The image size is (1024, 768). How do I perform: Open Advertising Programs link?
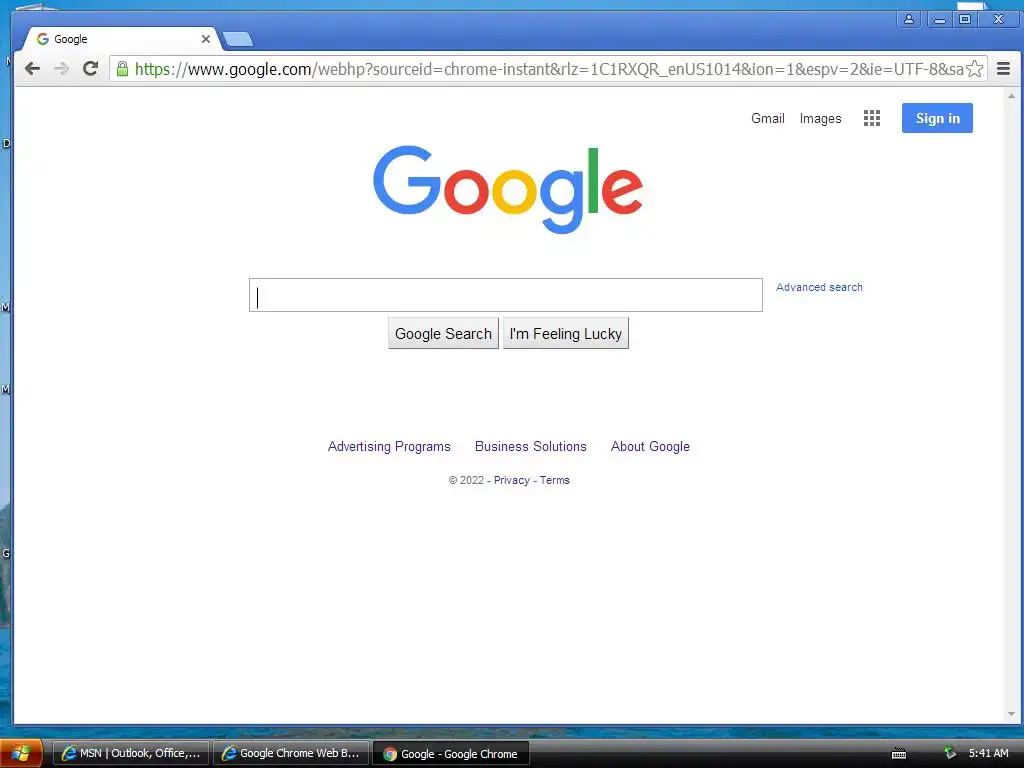click(389, 447)
